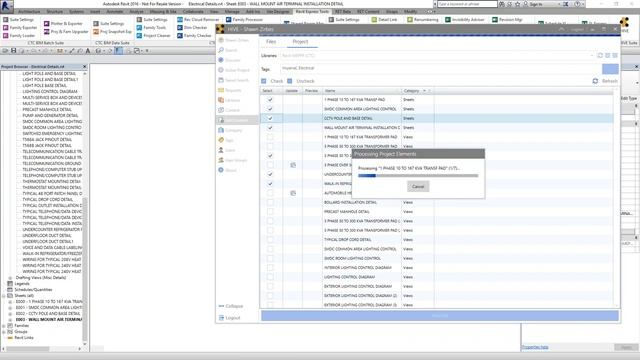
Task: Expand the Families node in Project Browser
Action: pyautogui.click(x=4, y=326)
